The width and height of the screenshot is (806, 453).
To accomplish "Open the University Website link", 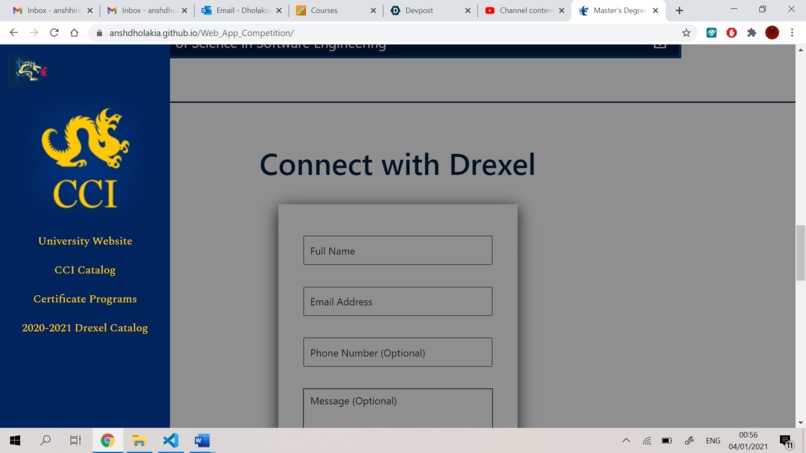I will click(x=85, y=241).
